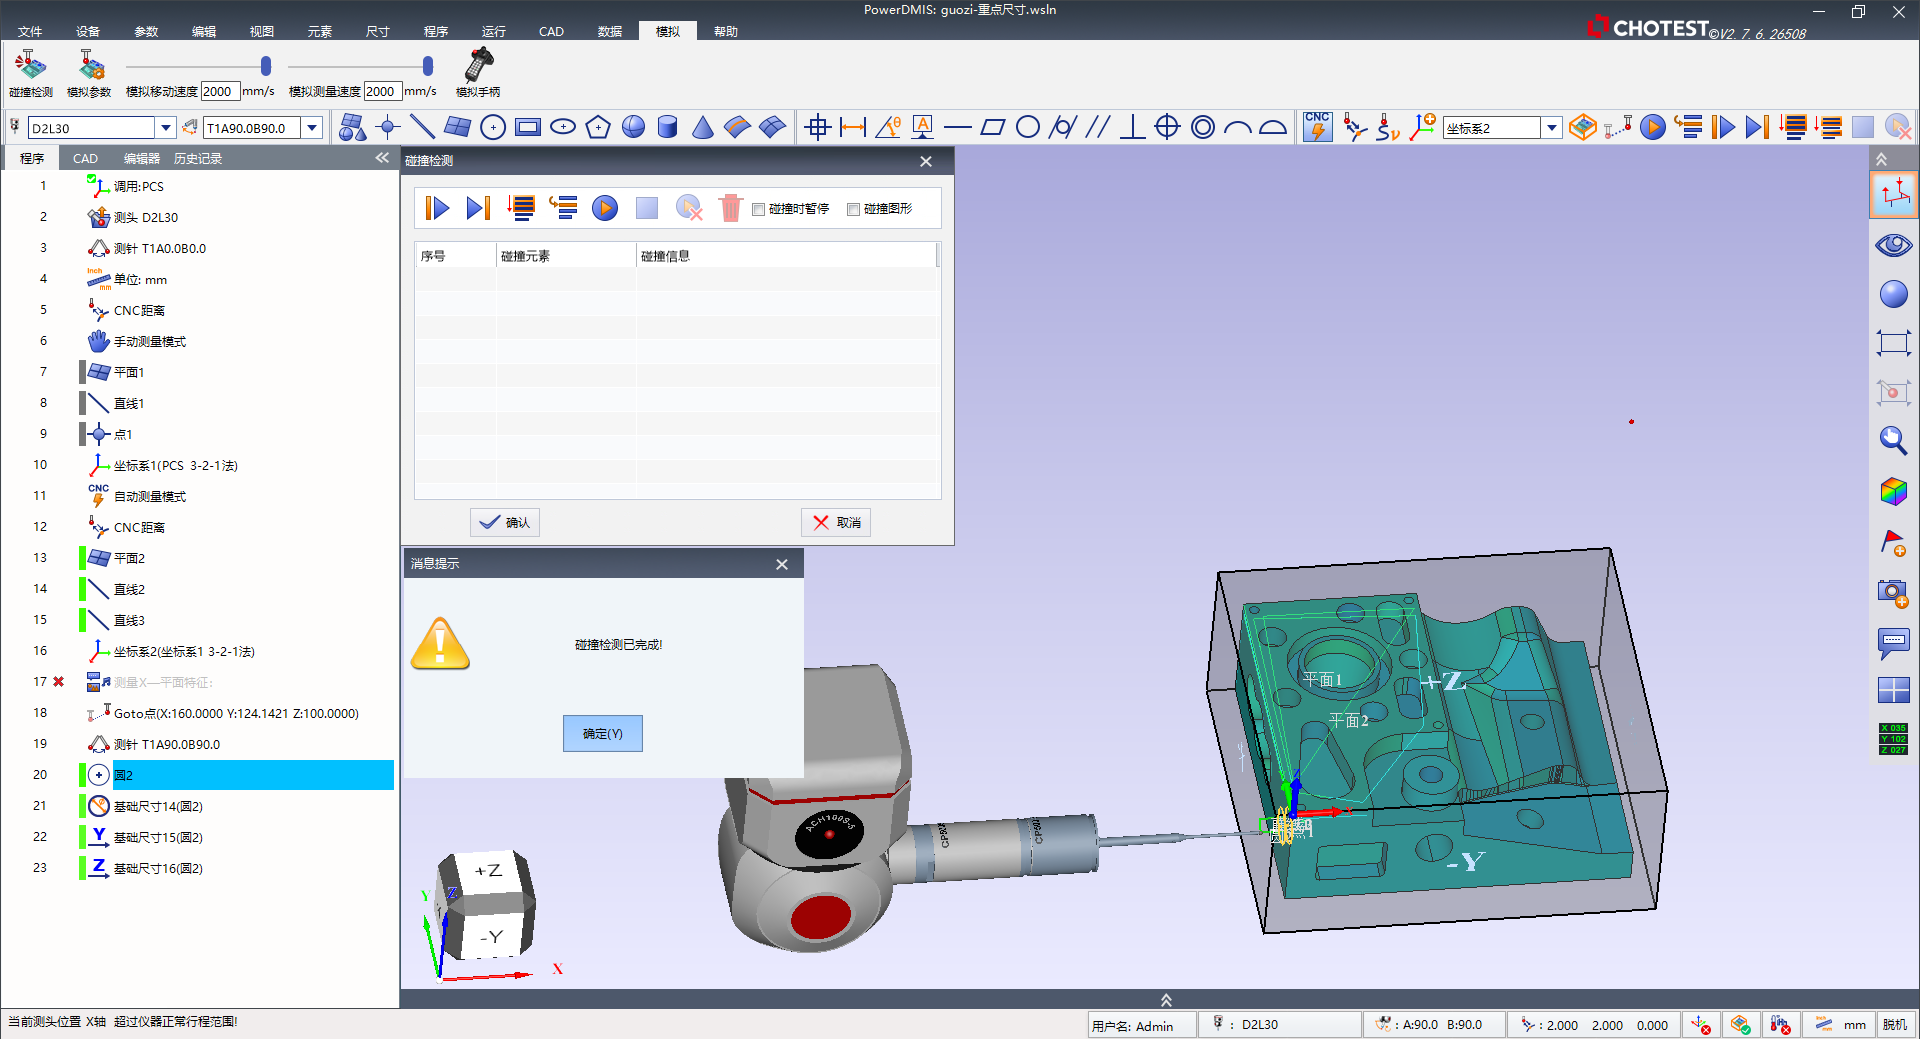Collapse the left program panel
This screenshot has width=1920, height=1039.
coord(382,158)
